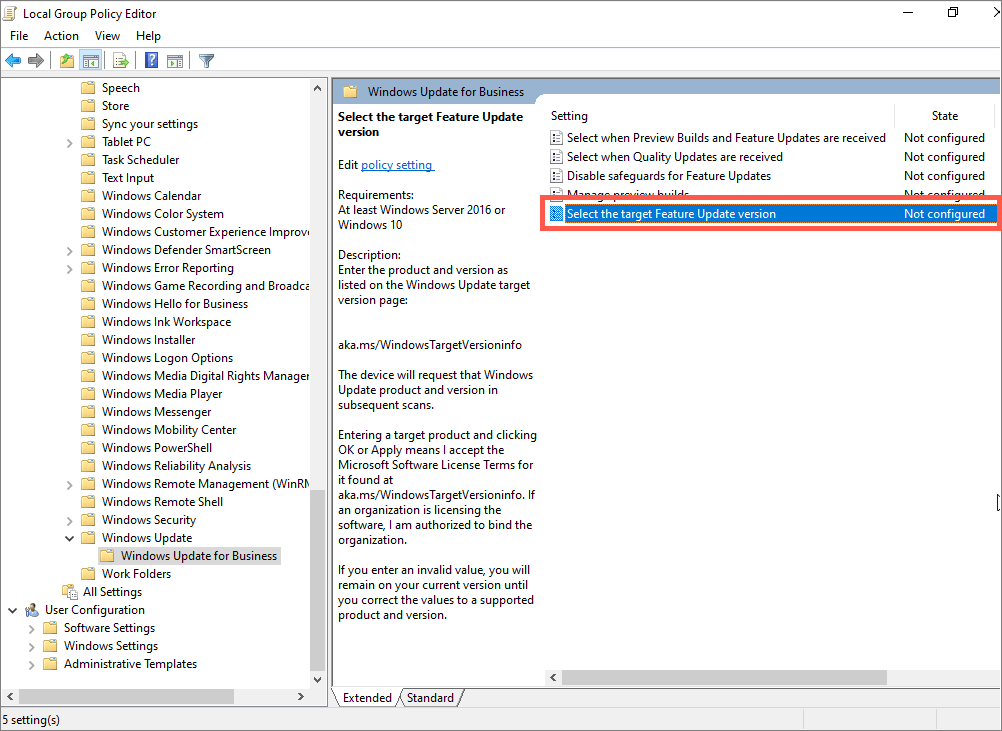This screenshot has width=1002, height=731.
Task: Open the View menu
Action: click(107, 36)
